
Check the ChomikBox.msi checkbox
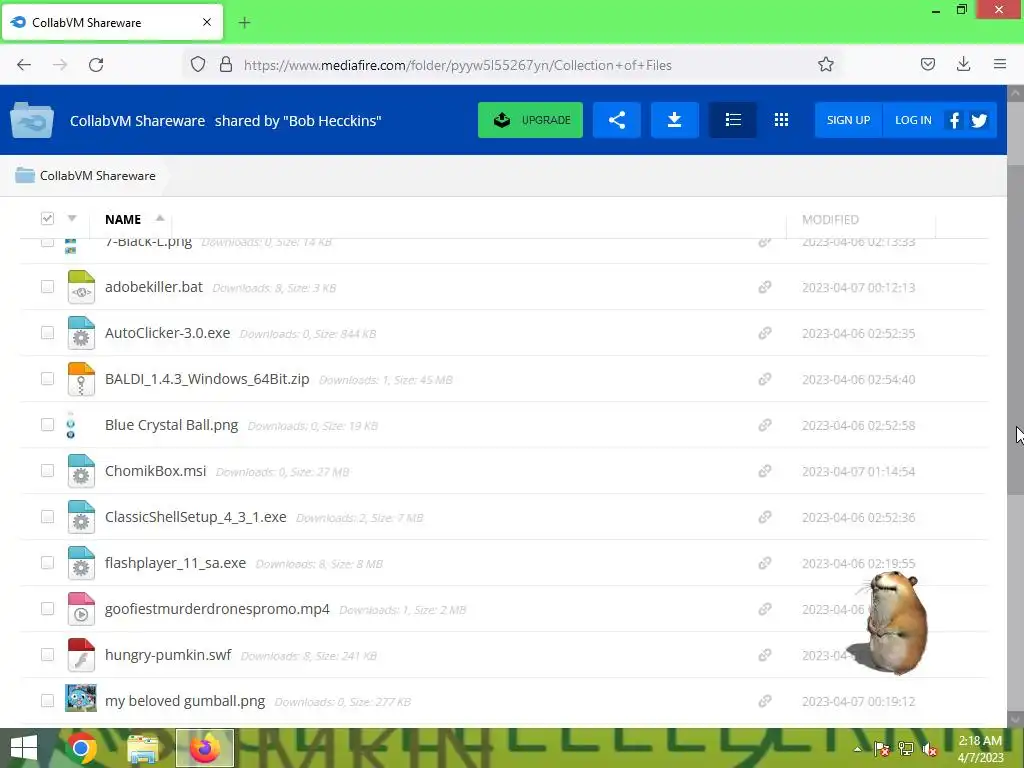[47, 471]
